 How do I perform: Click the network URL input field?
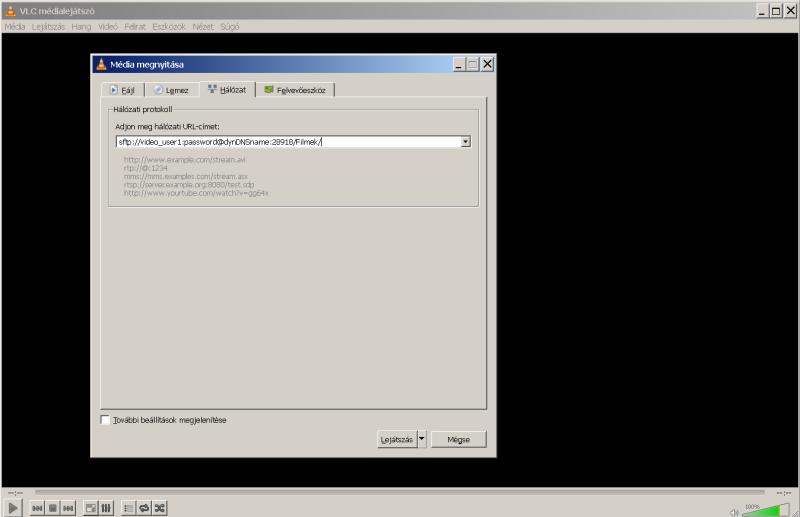(x=288, y=142)
